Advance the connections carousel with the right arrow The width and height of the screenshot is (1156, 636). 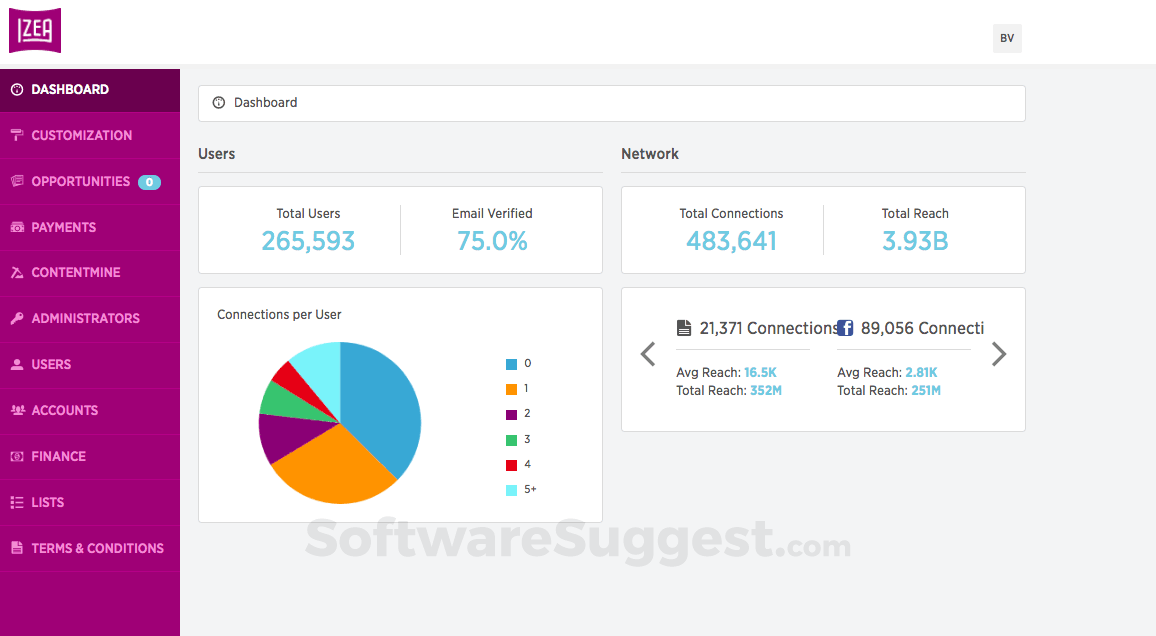[x=998, y=353]
